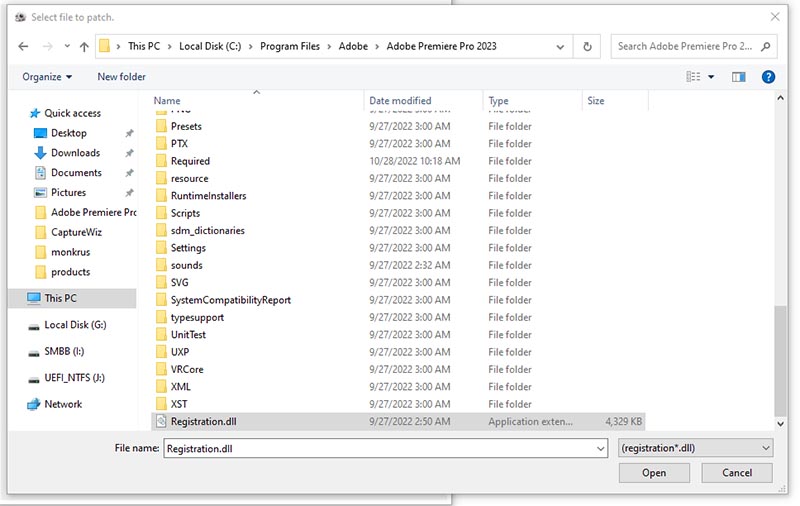The width and height of the screenshot is (800, 506).
Task: Change view layout icon
Action: [693, 77]
